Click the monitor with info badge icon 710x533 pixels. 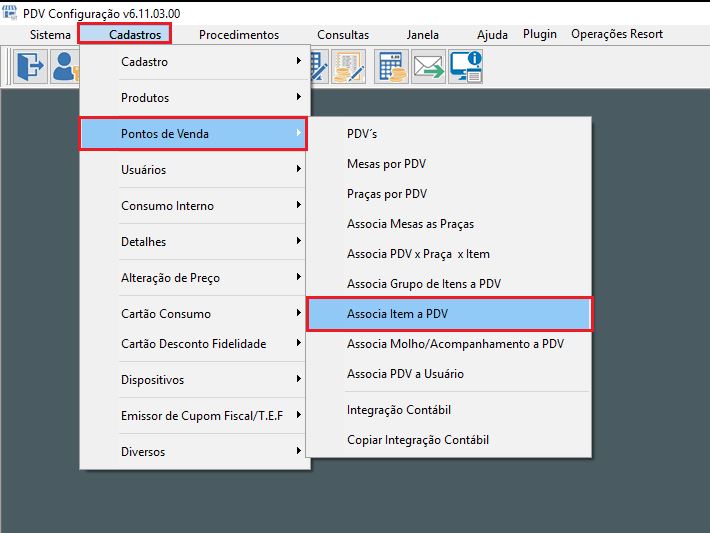click(x=465, y=67)
